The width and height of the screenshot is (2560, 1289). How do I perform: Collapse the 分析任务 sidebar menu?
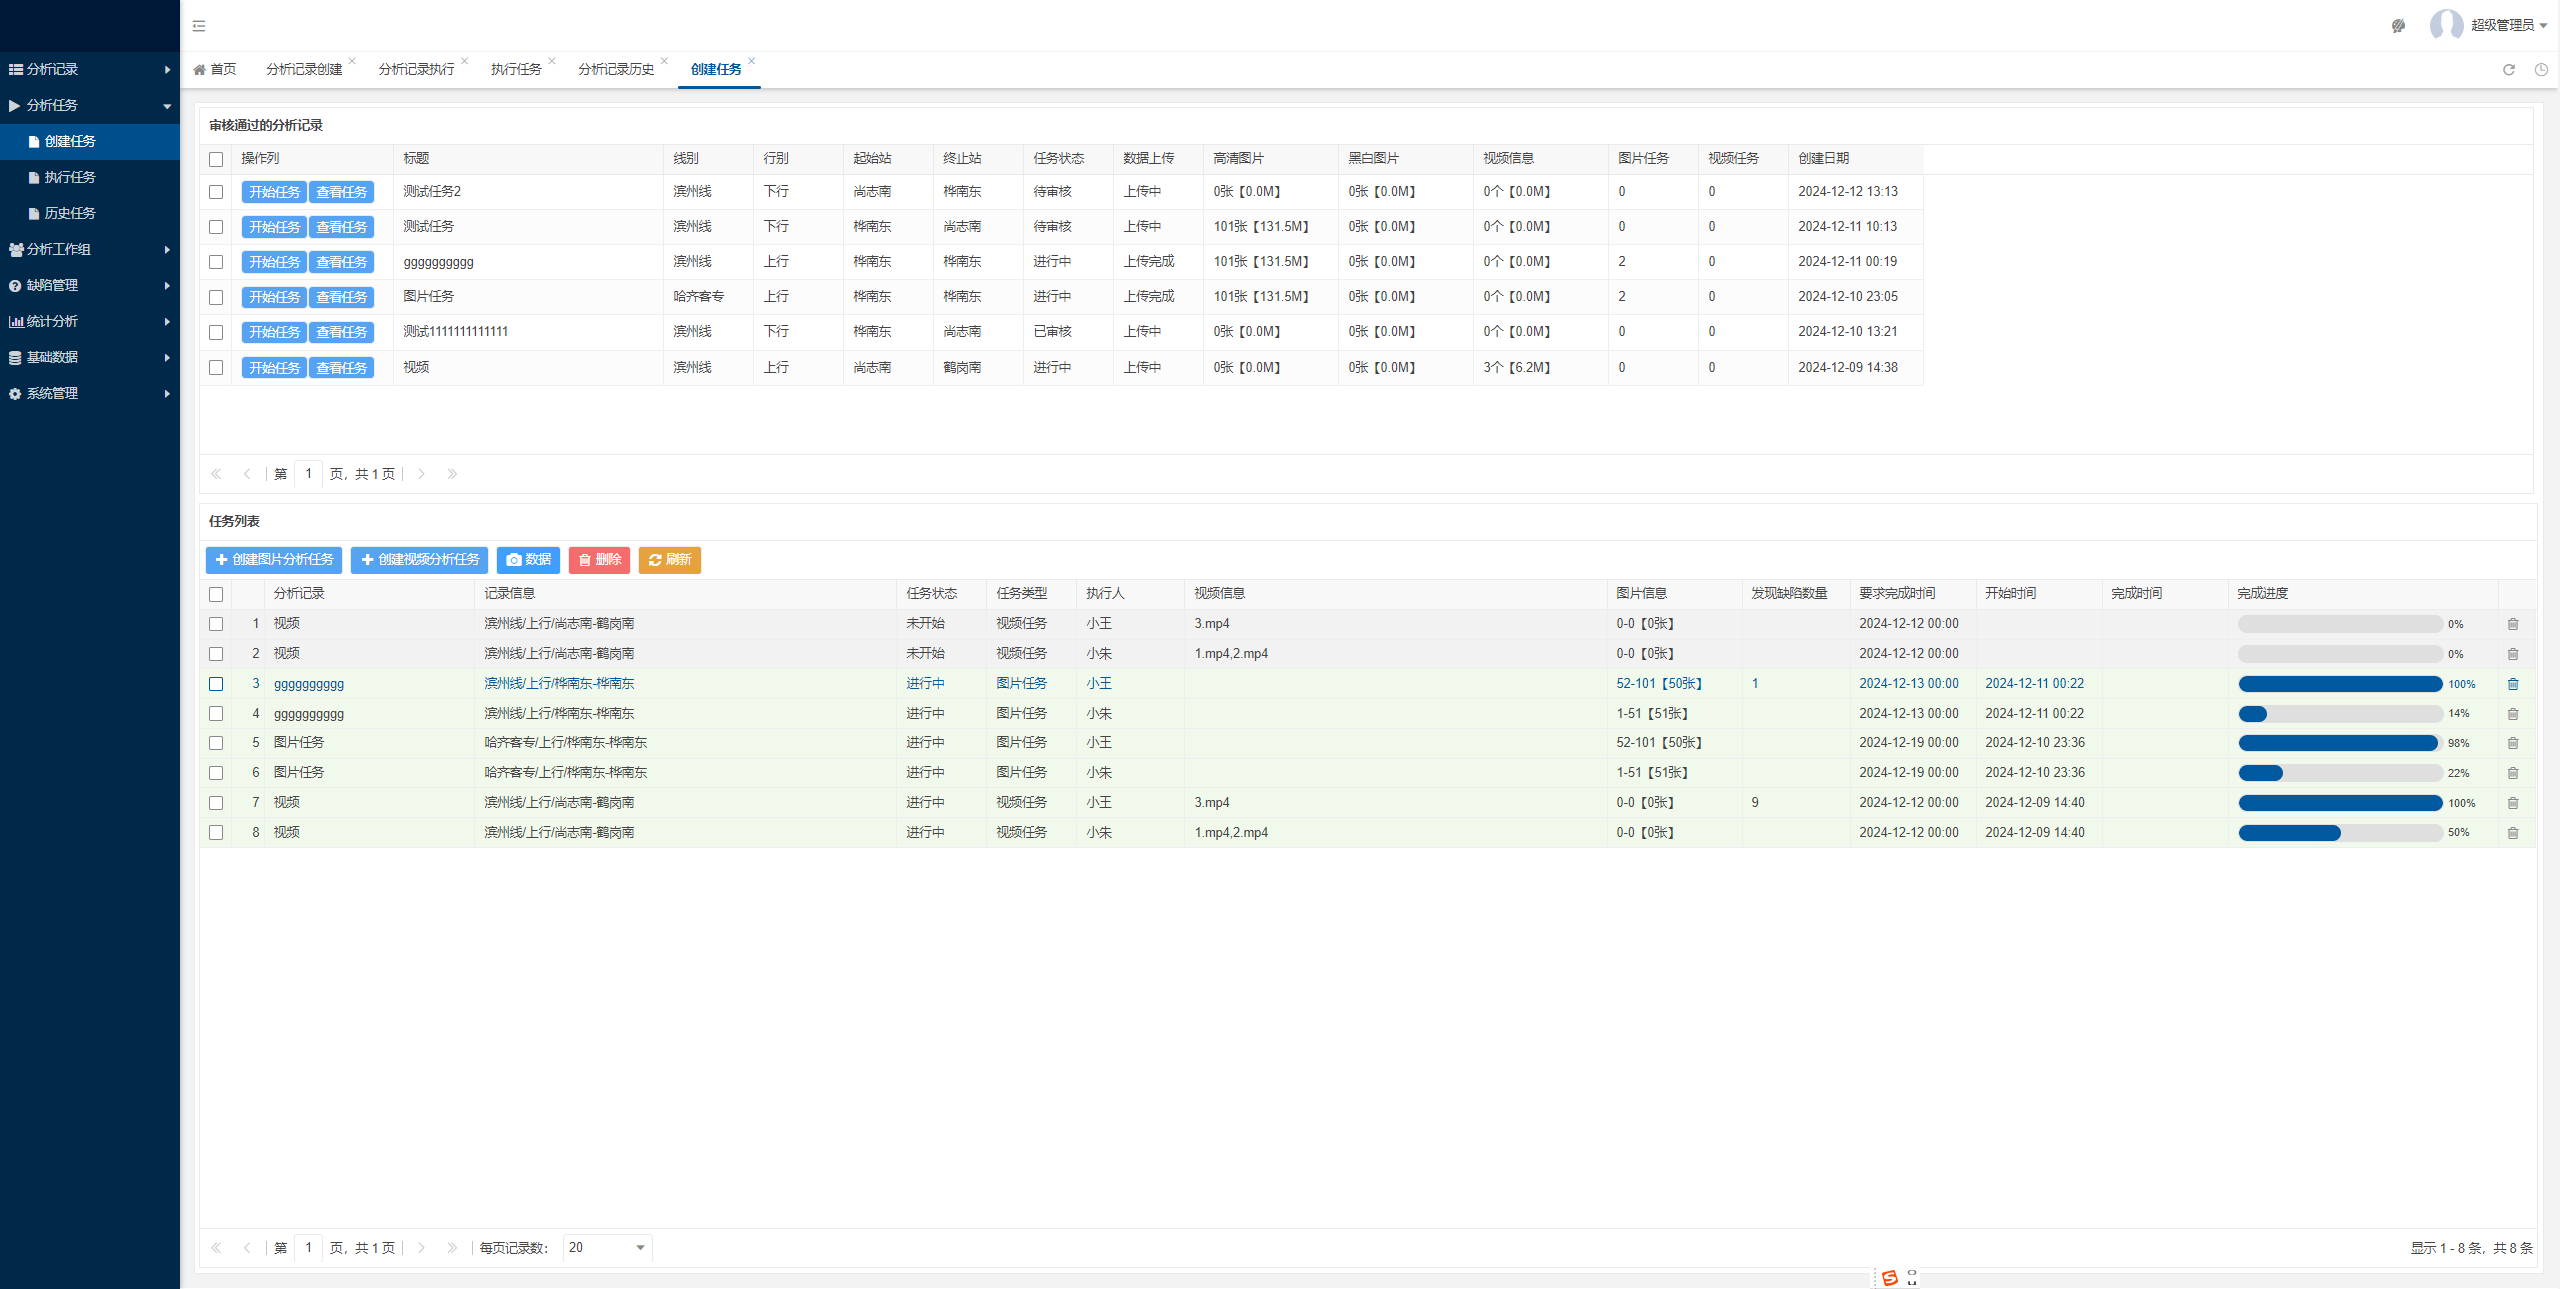(90, 105)
